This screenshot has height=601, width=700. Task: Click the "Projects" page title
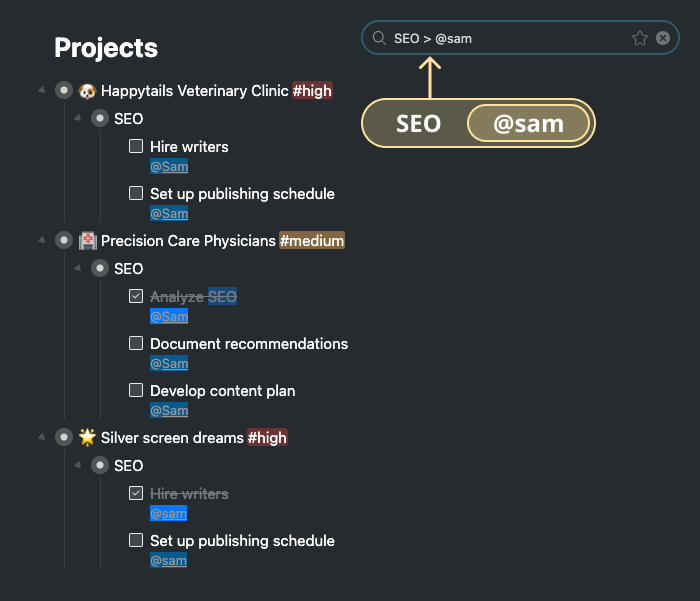pyautogui.click(x=106, y=48)
